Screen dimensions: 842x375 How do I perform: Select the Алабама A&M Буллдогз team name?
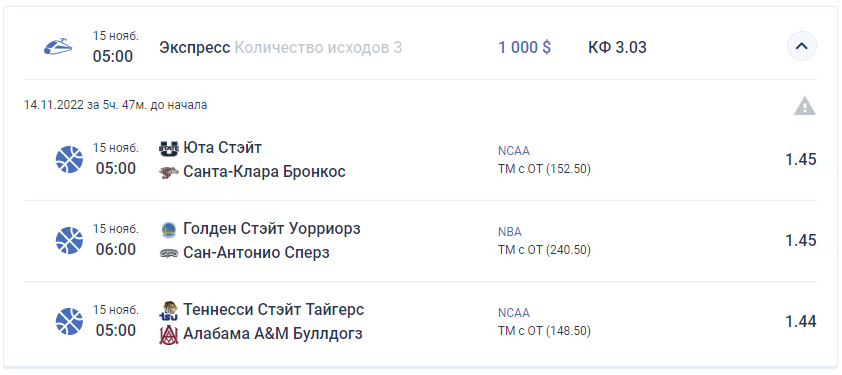coord(273,334)
